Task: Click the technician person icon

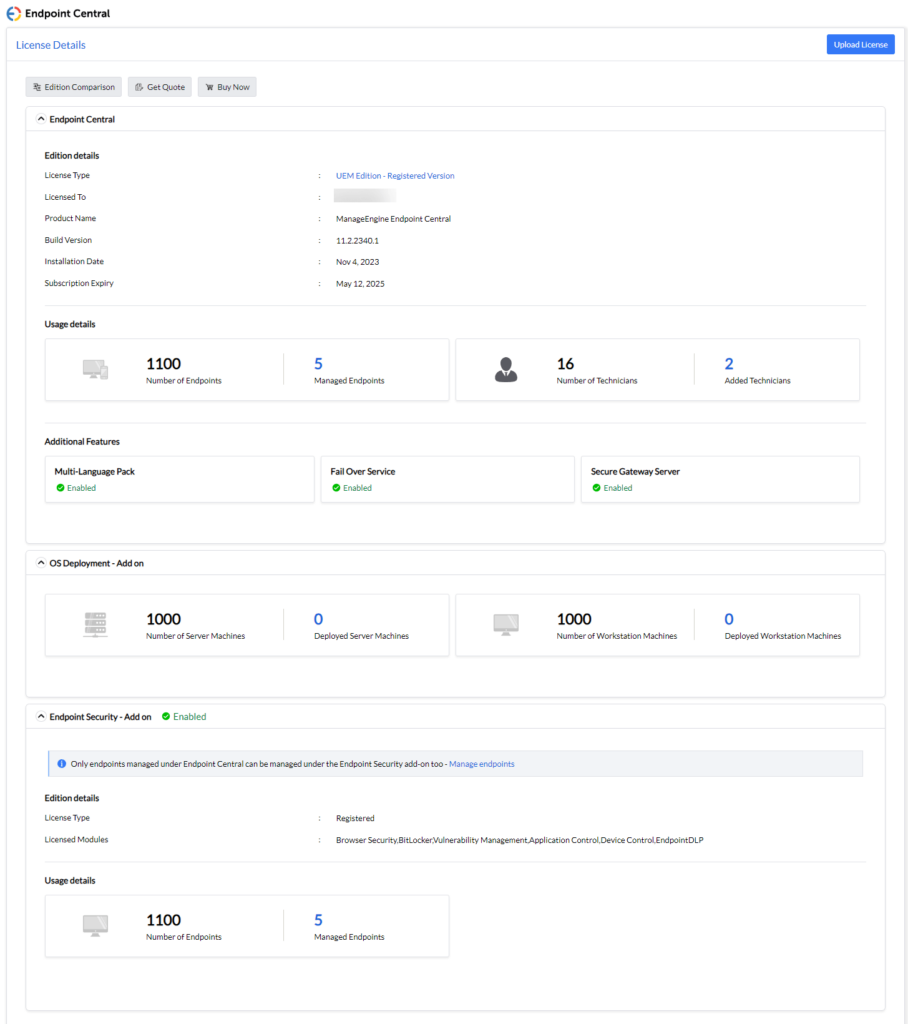Action: (506, 370)
